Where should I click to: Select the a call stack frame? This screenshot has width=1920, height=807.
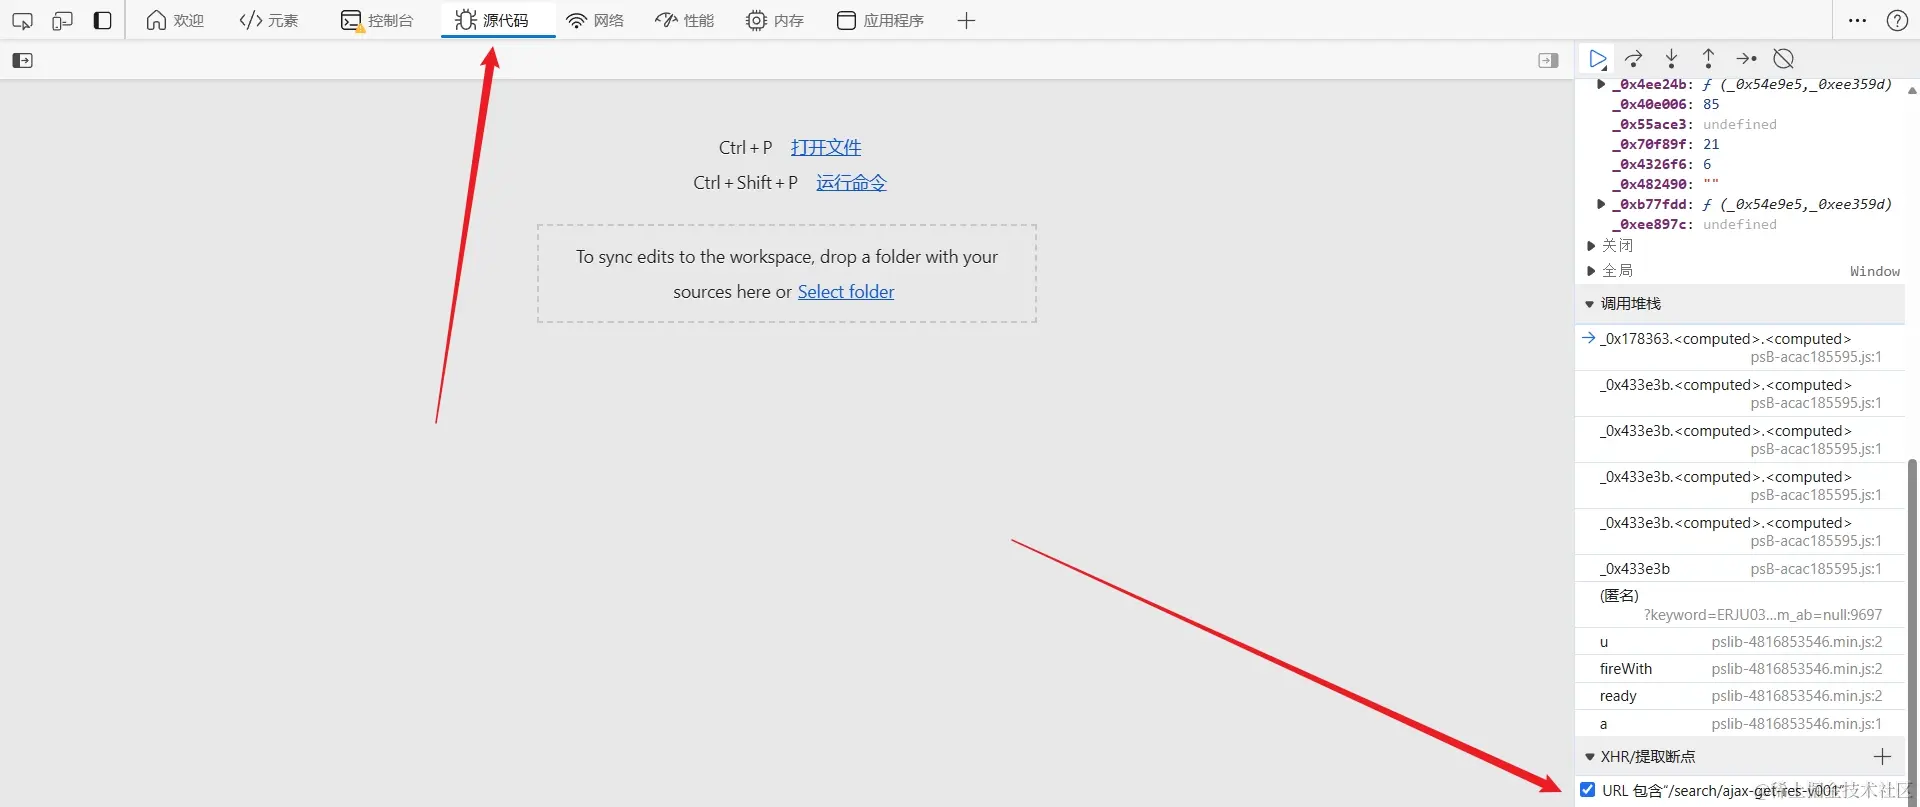point(1739,724)
